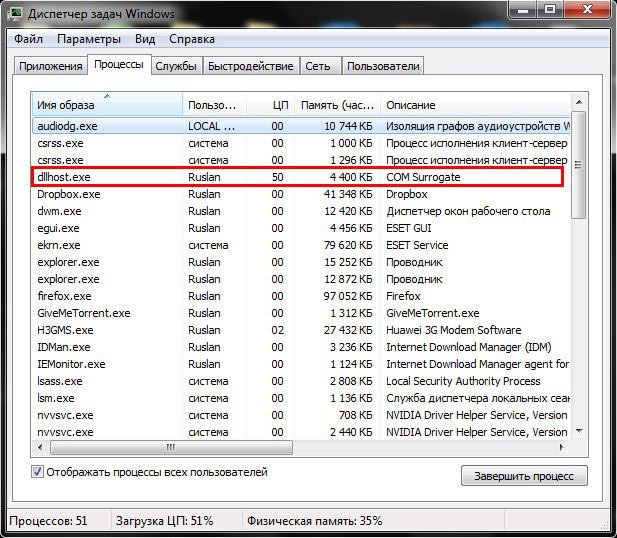Screen dimensions: 617x538
Task: Click the 2 440 КБ memory value
Action: pos(351,432)
